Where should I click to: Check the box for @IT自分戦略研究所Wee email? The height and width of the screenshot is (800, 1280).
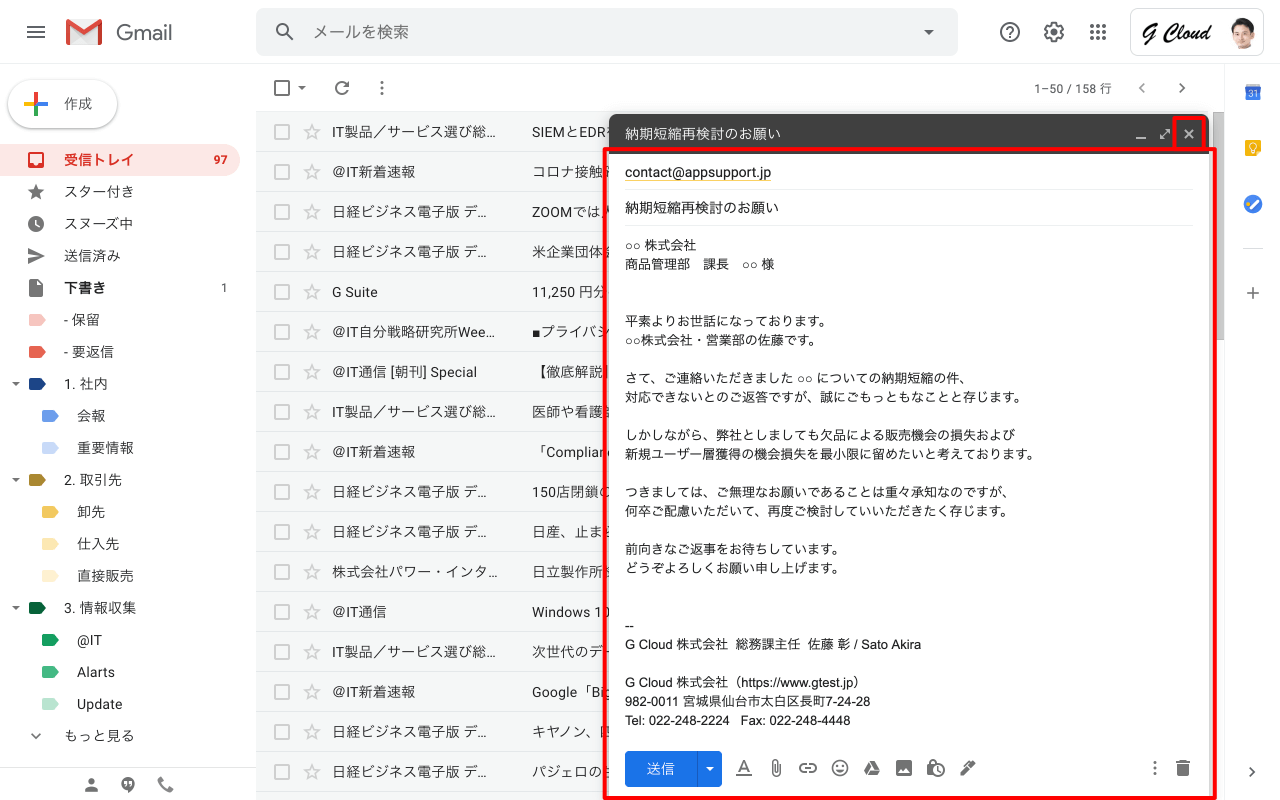point(282,332)
